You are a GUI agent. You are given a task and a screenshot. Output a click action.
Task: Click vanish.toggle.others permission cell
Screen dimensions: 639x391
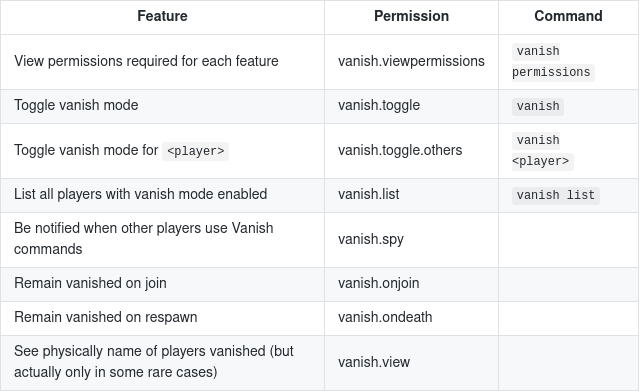coord(411,151)
